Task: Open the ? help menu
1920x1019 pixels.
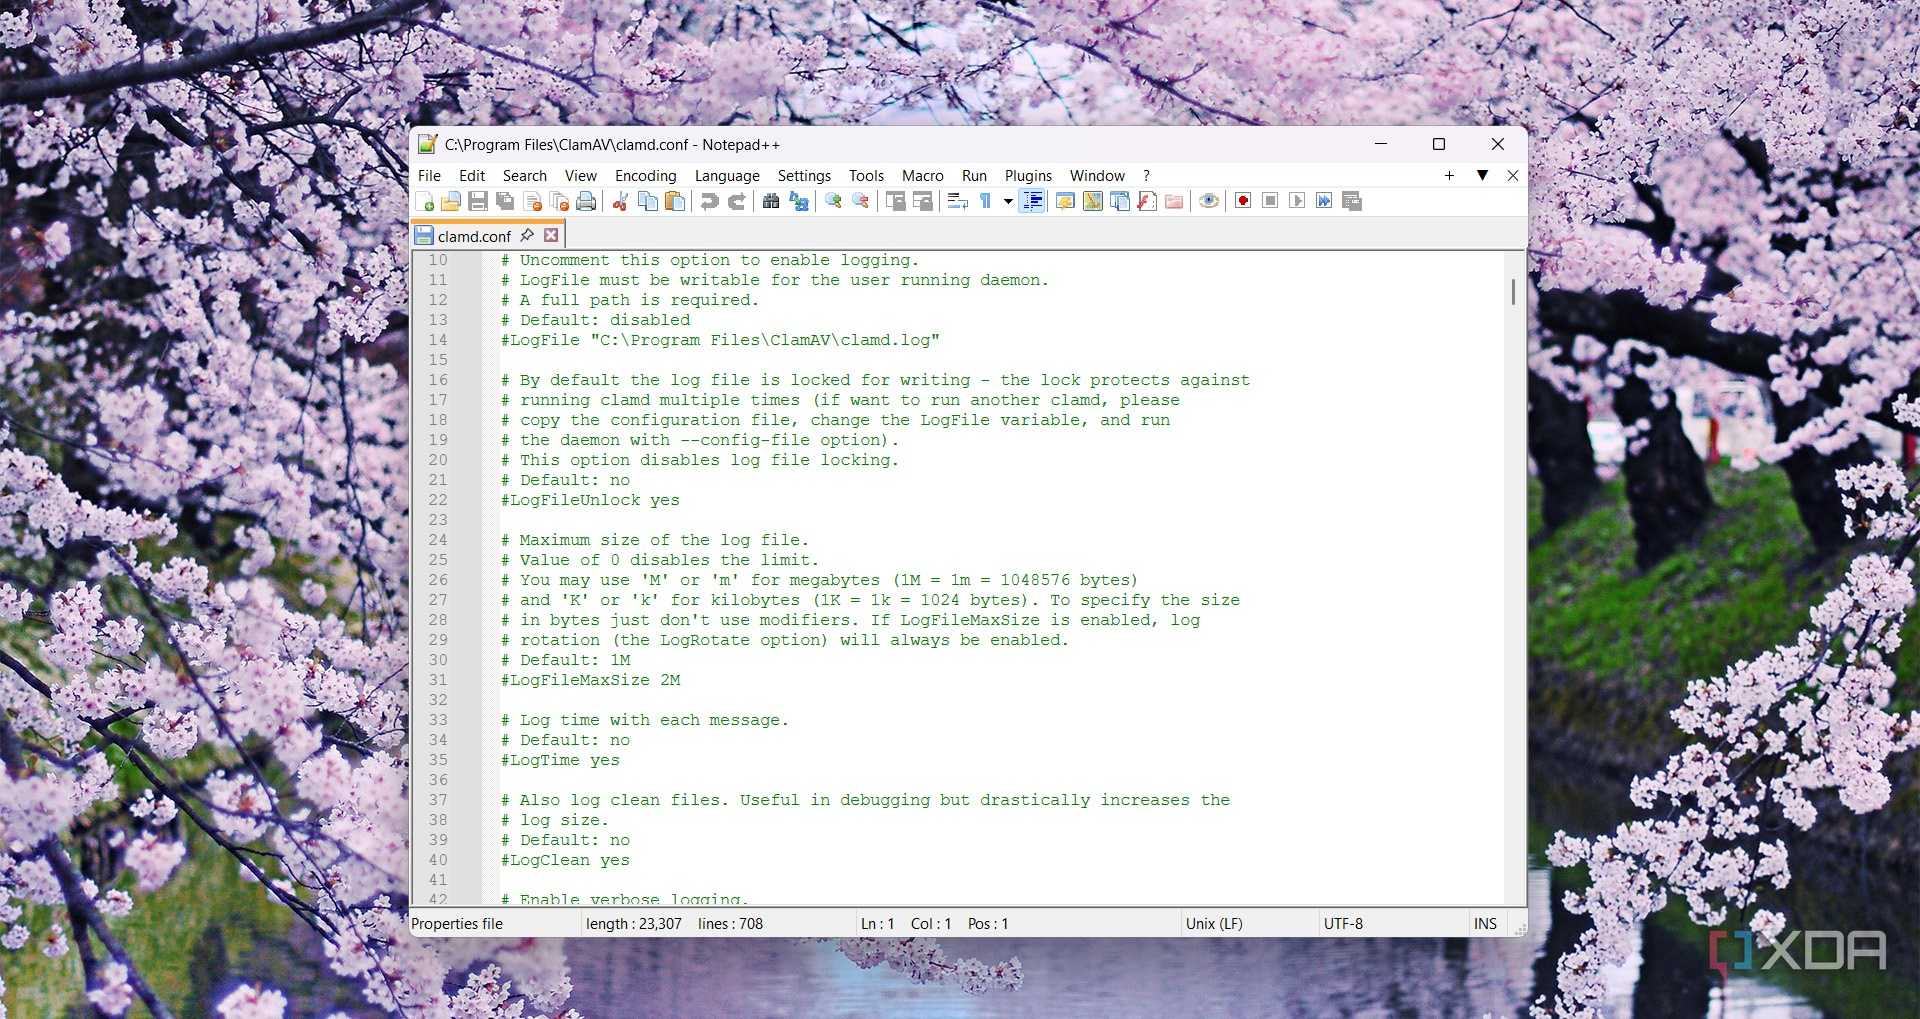Action: [x=1147, y=176]
